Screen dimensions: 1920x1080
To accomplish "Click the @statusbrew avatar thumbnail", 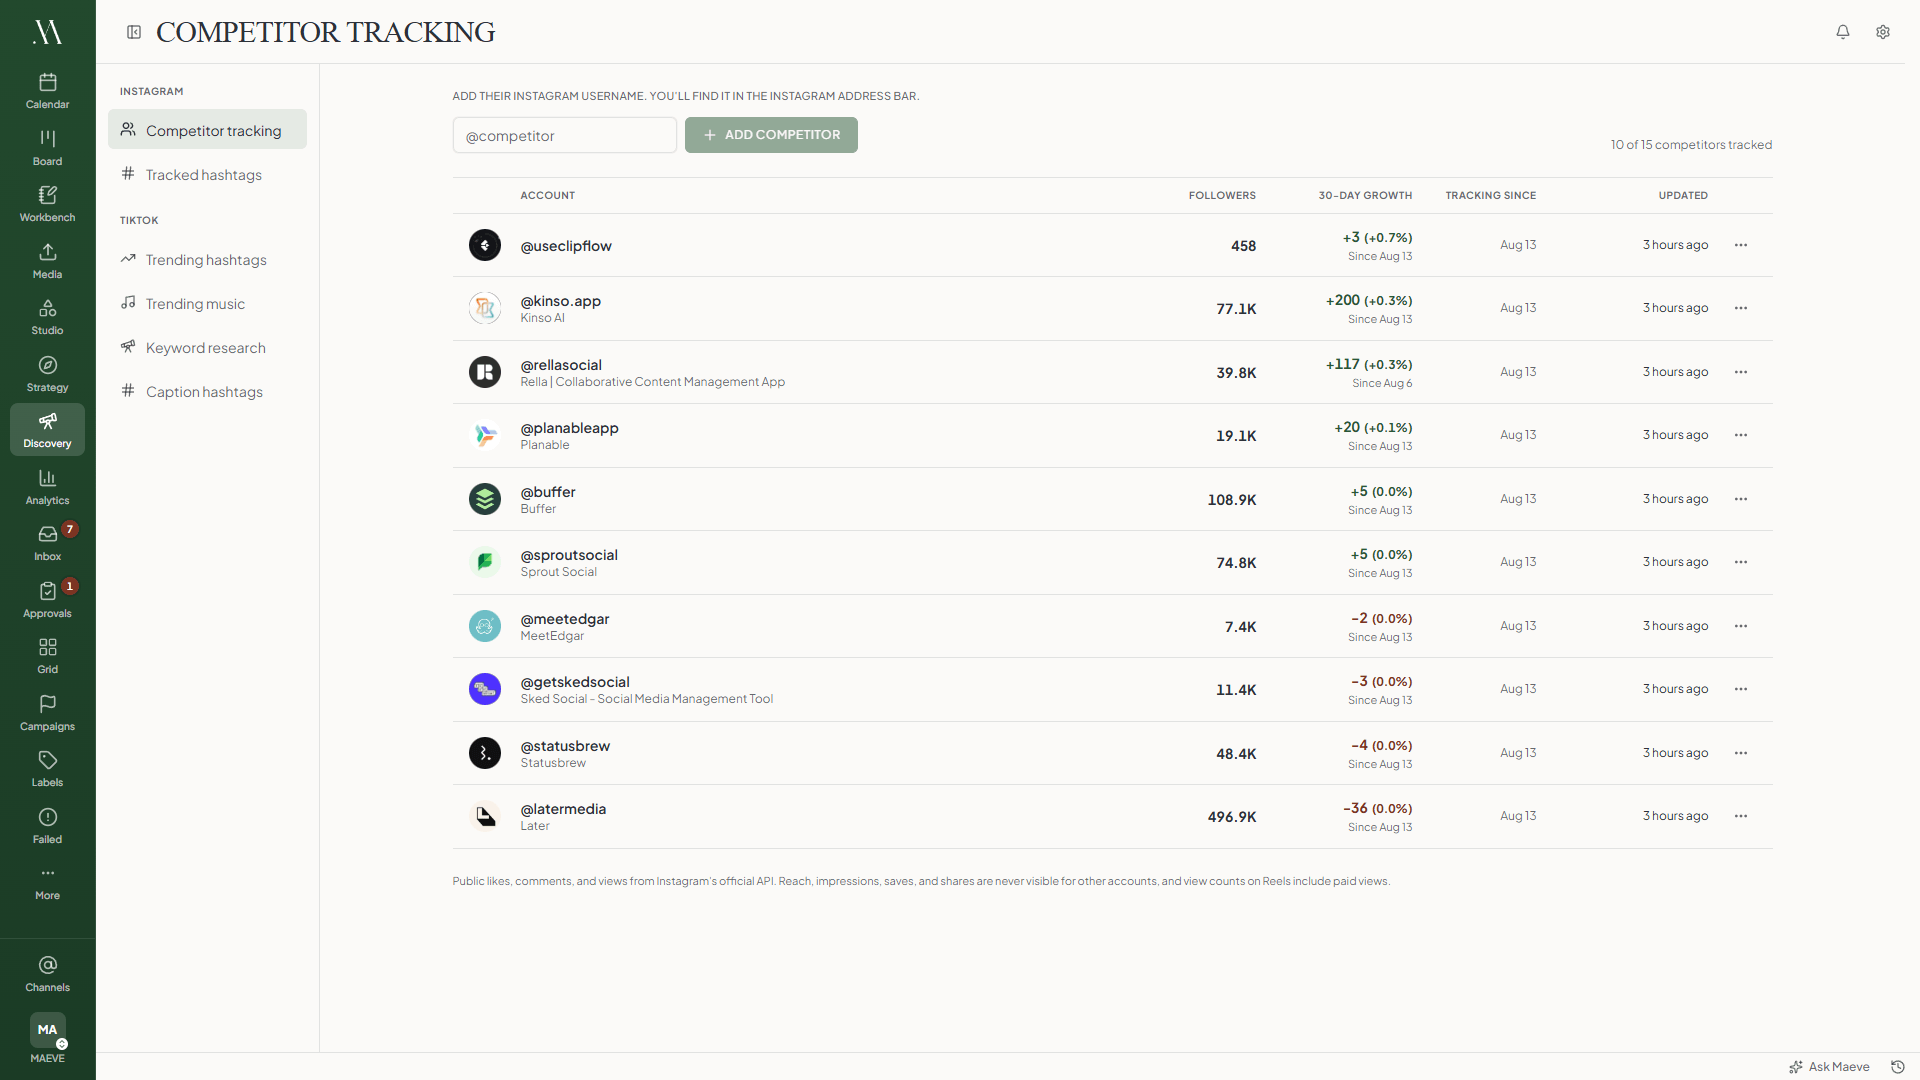I will point(485,753).
